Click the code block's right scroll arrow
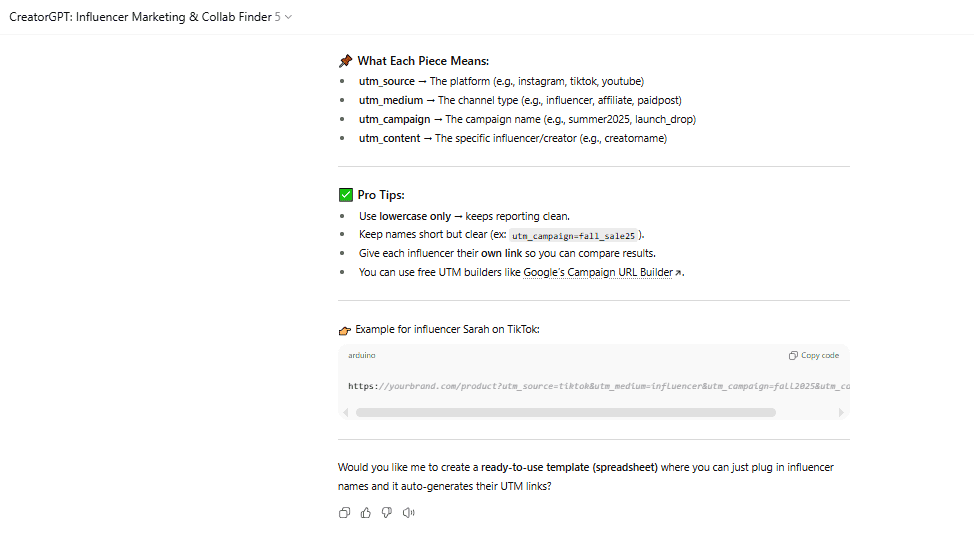The image size is (974, 547). point(841,412)
